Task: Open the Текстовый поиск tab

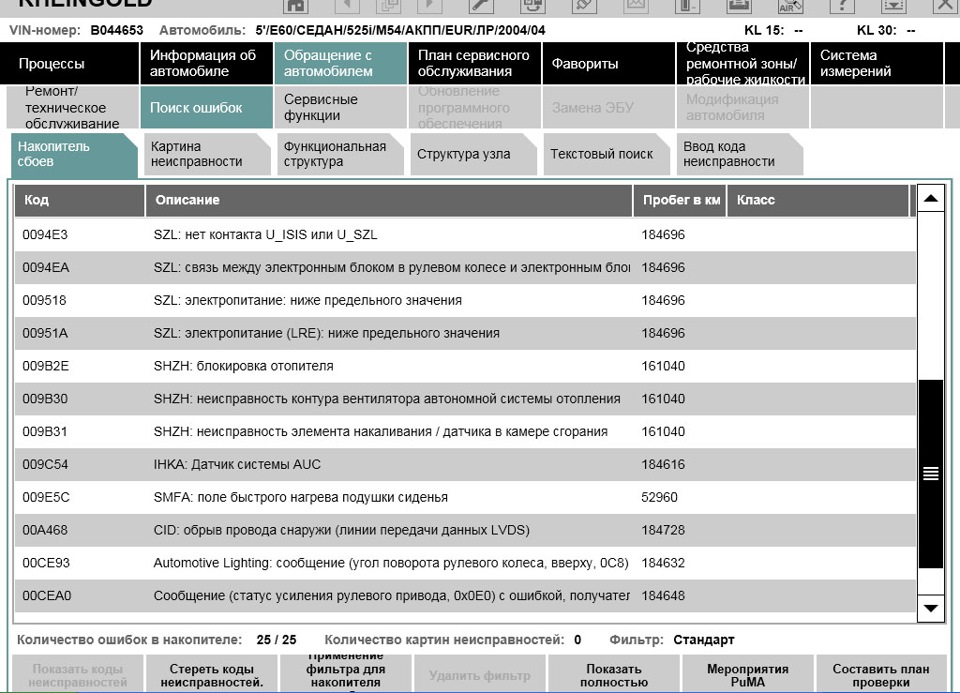Action: pos(607,154)
